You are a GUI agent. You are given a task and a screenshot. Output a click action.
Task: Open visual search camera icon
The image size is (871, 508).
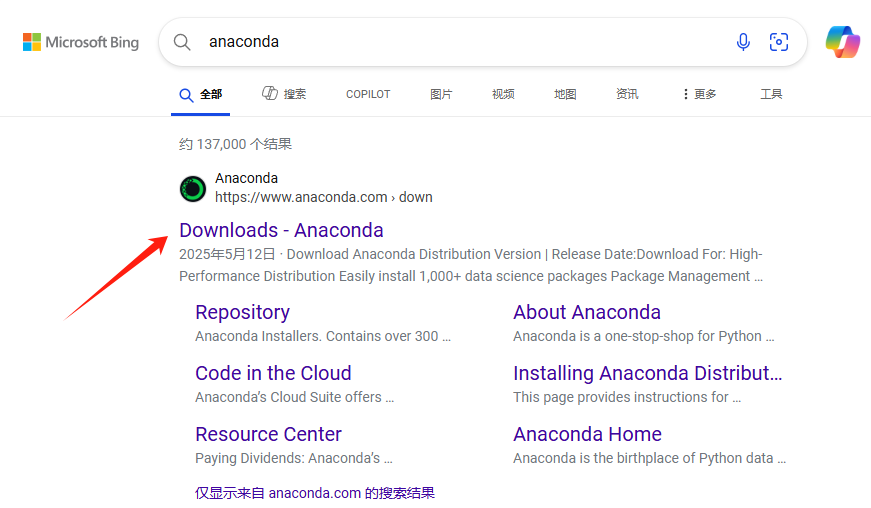coord(779,42)
